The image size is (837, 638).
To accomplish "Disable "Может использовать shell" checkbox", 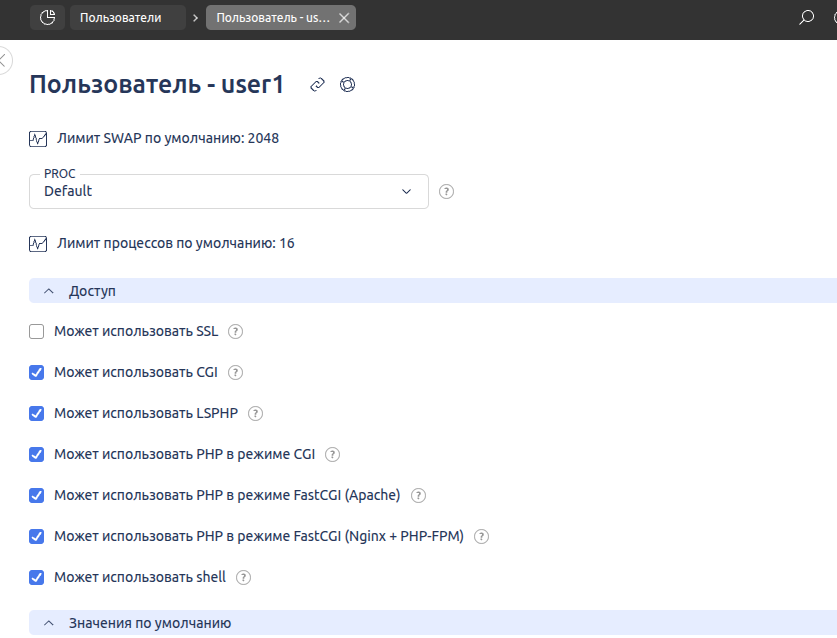I will 37,577.
